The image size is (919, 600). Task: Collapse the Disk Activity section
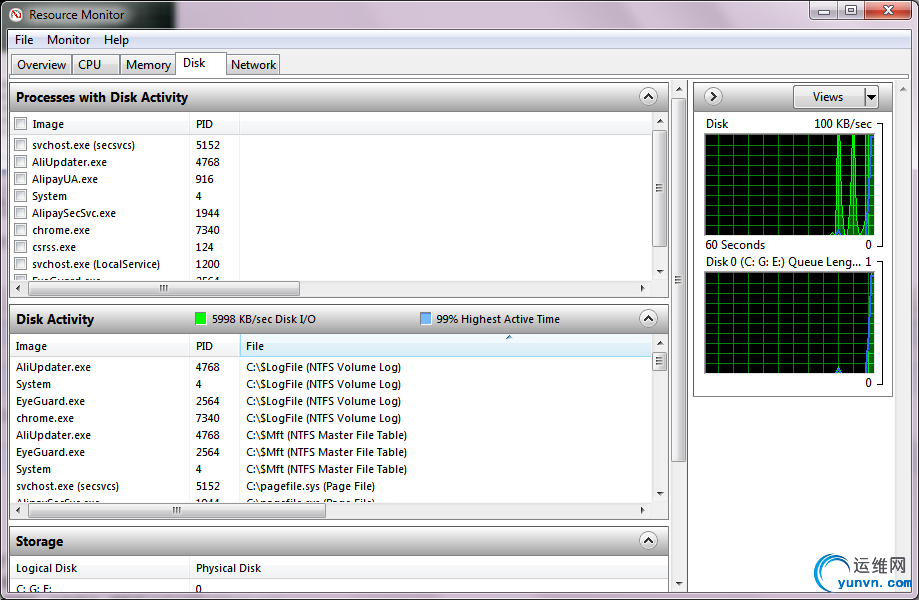(648, 319)
